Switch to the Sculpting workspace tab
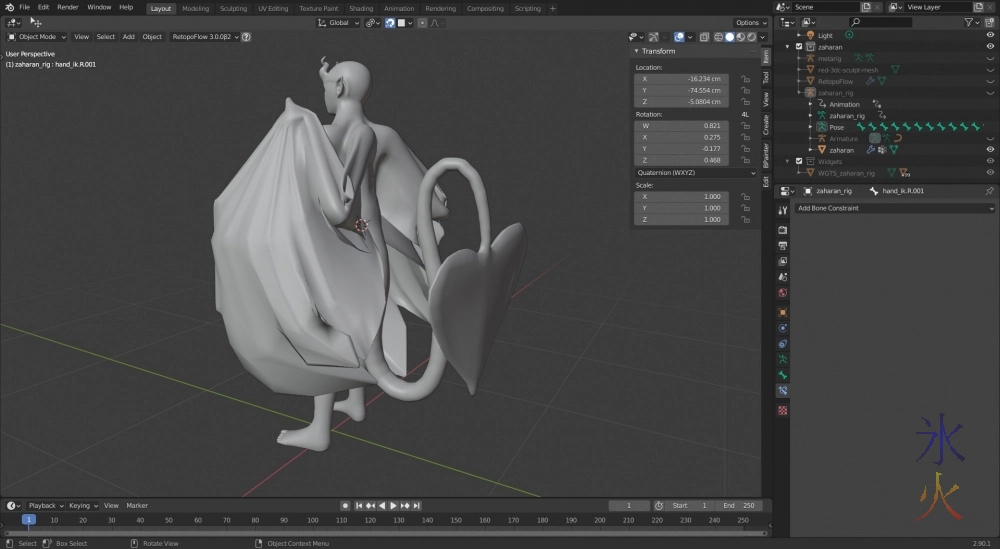This screenshot has height=549, width=1000. click(x=233, y=8)
